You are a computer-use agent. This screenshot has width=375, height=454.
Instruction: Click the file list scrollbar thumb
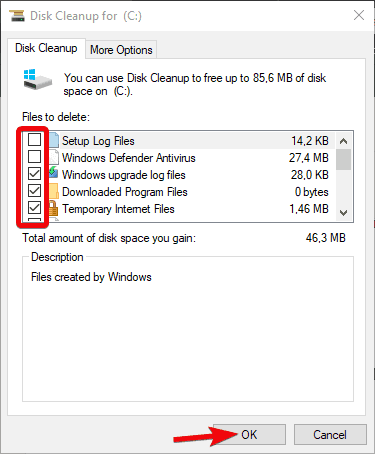[343, 160]
